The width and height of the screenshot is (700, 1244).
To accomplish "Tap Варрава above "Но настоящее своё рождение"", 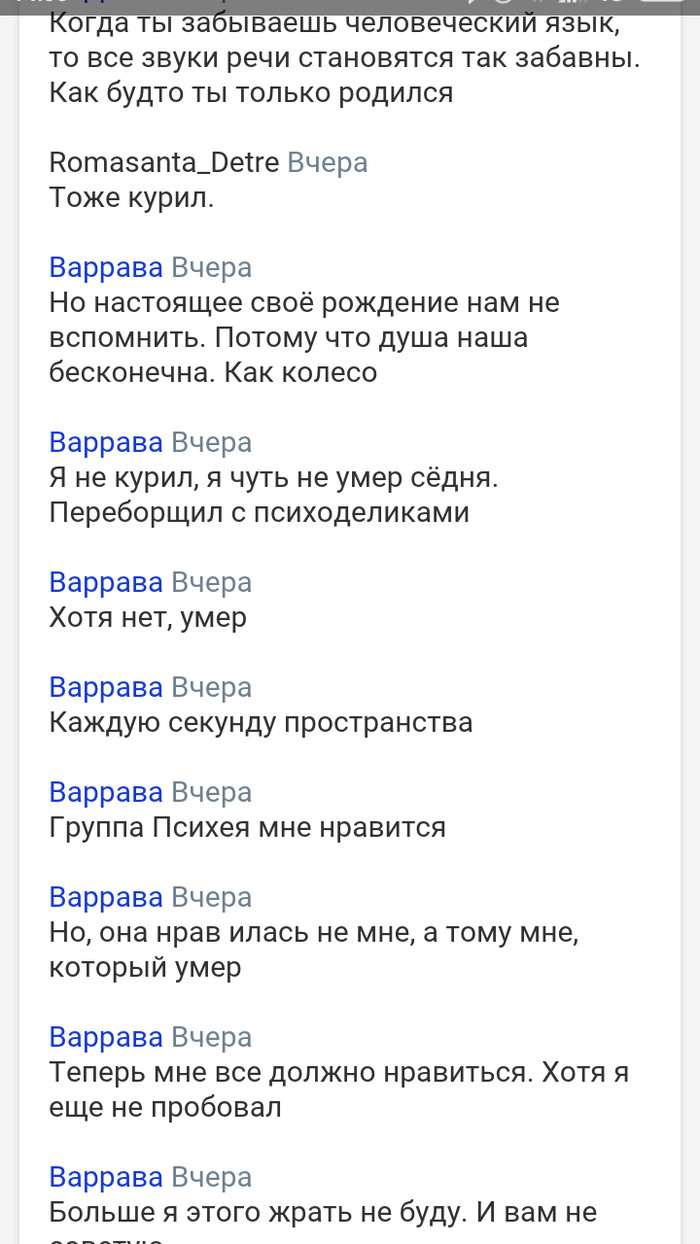I will click(x=106, y=267).
